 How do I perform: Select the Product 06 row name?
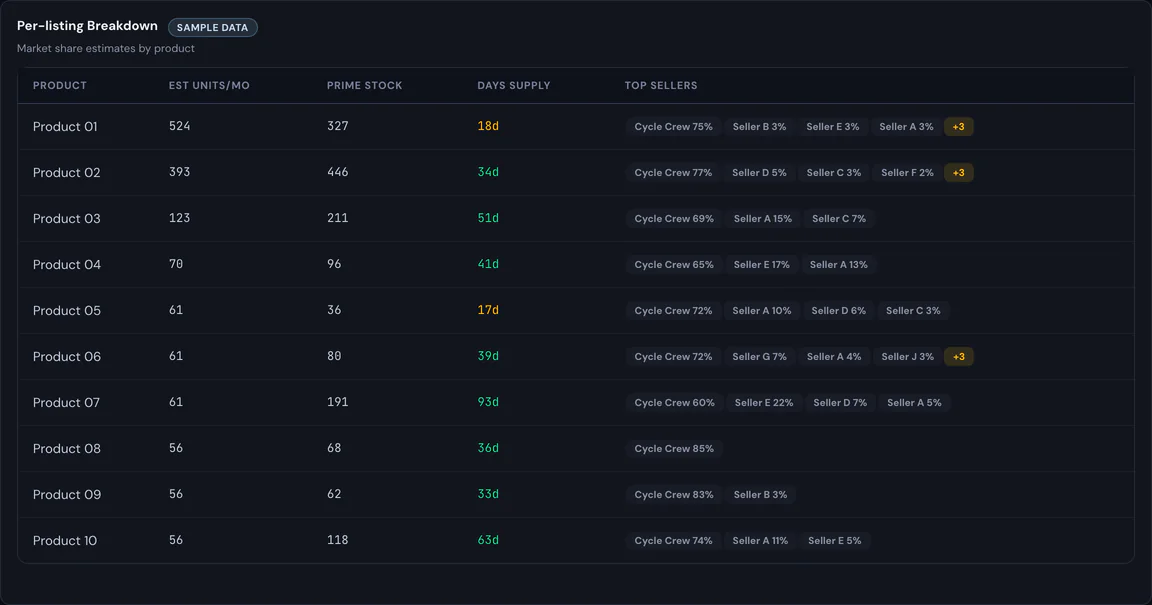point(67,357)
